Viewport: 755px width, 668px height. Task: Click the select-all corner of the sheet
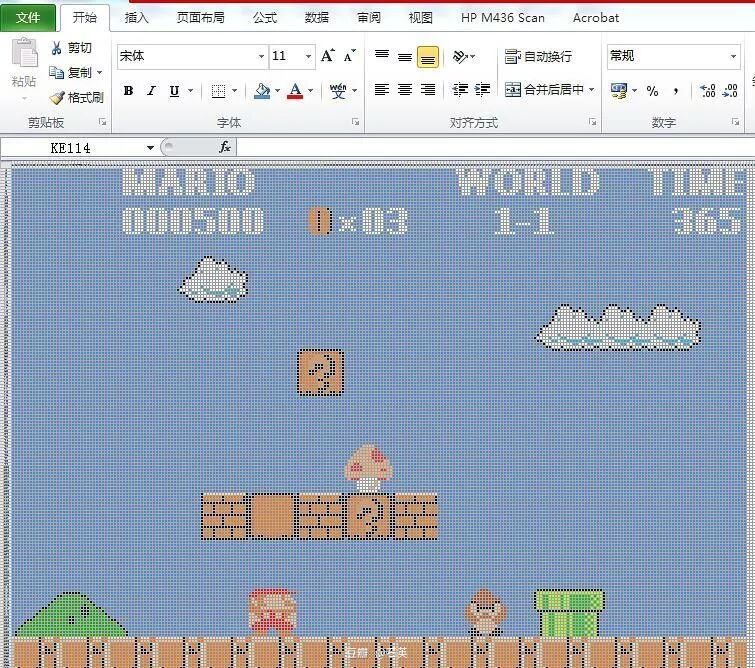(x=6, y=165)
